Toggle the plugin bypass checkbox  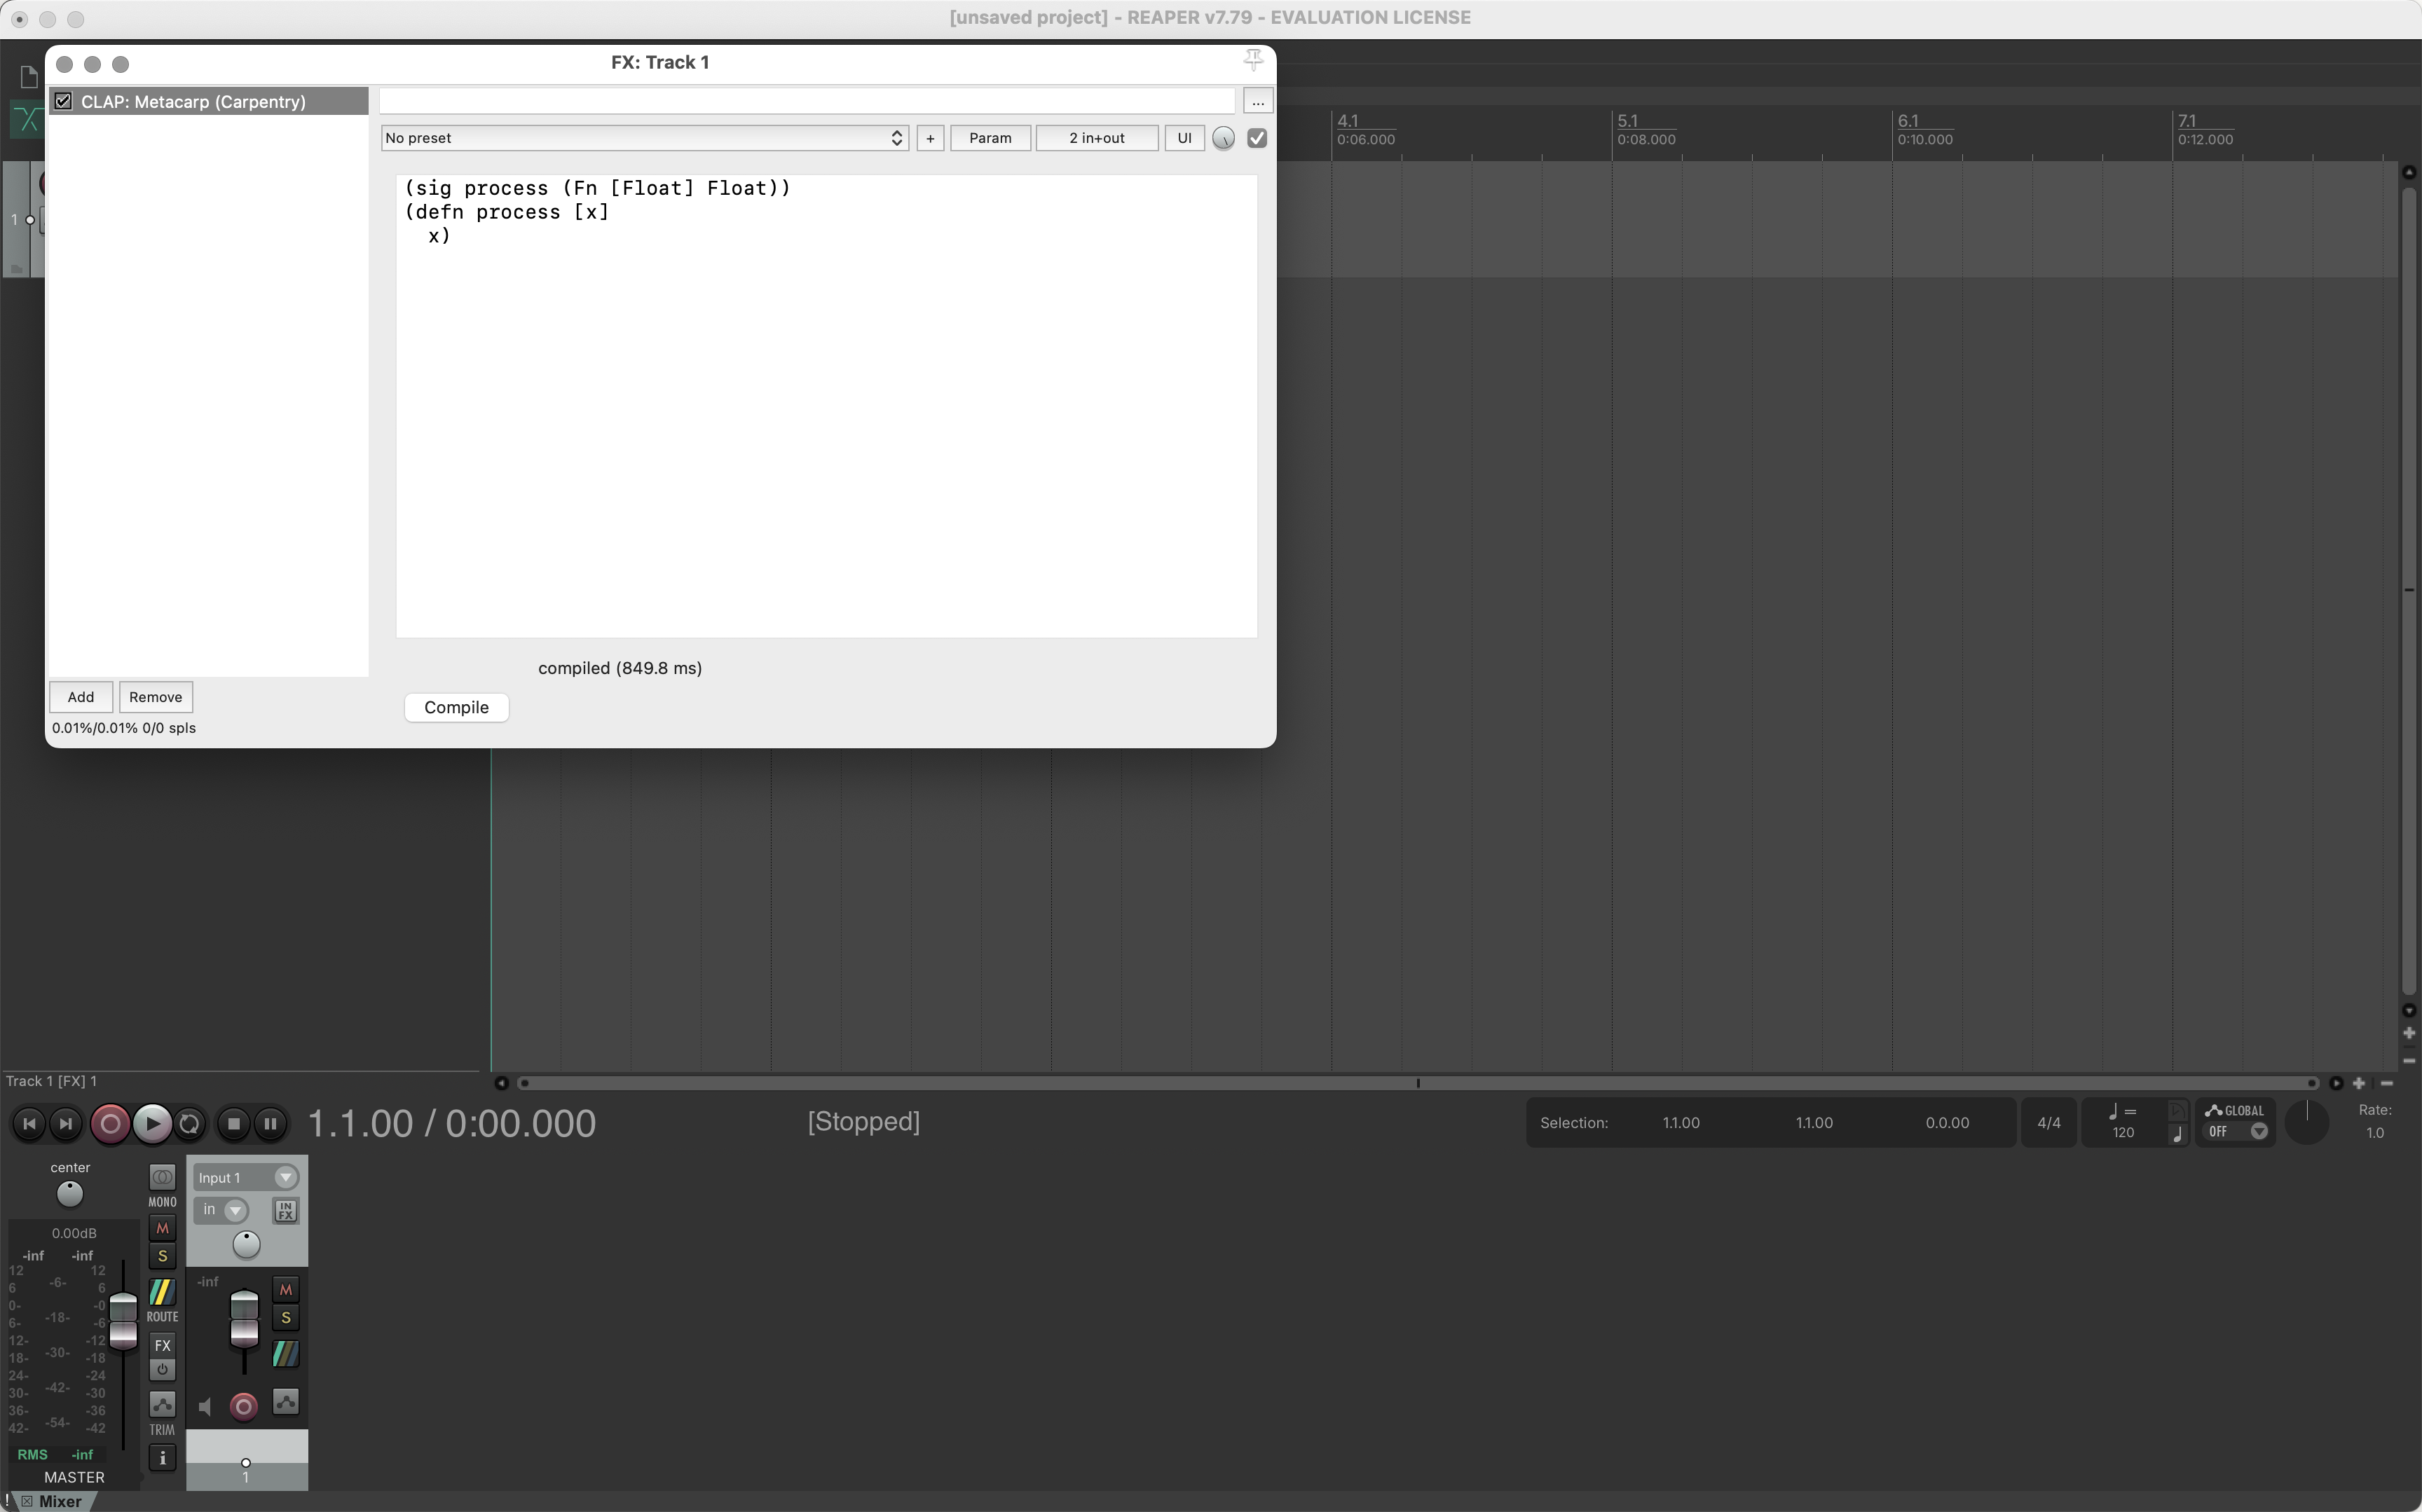click(x=1257, y=138)
